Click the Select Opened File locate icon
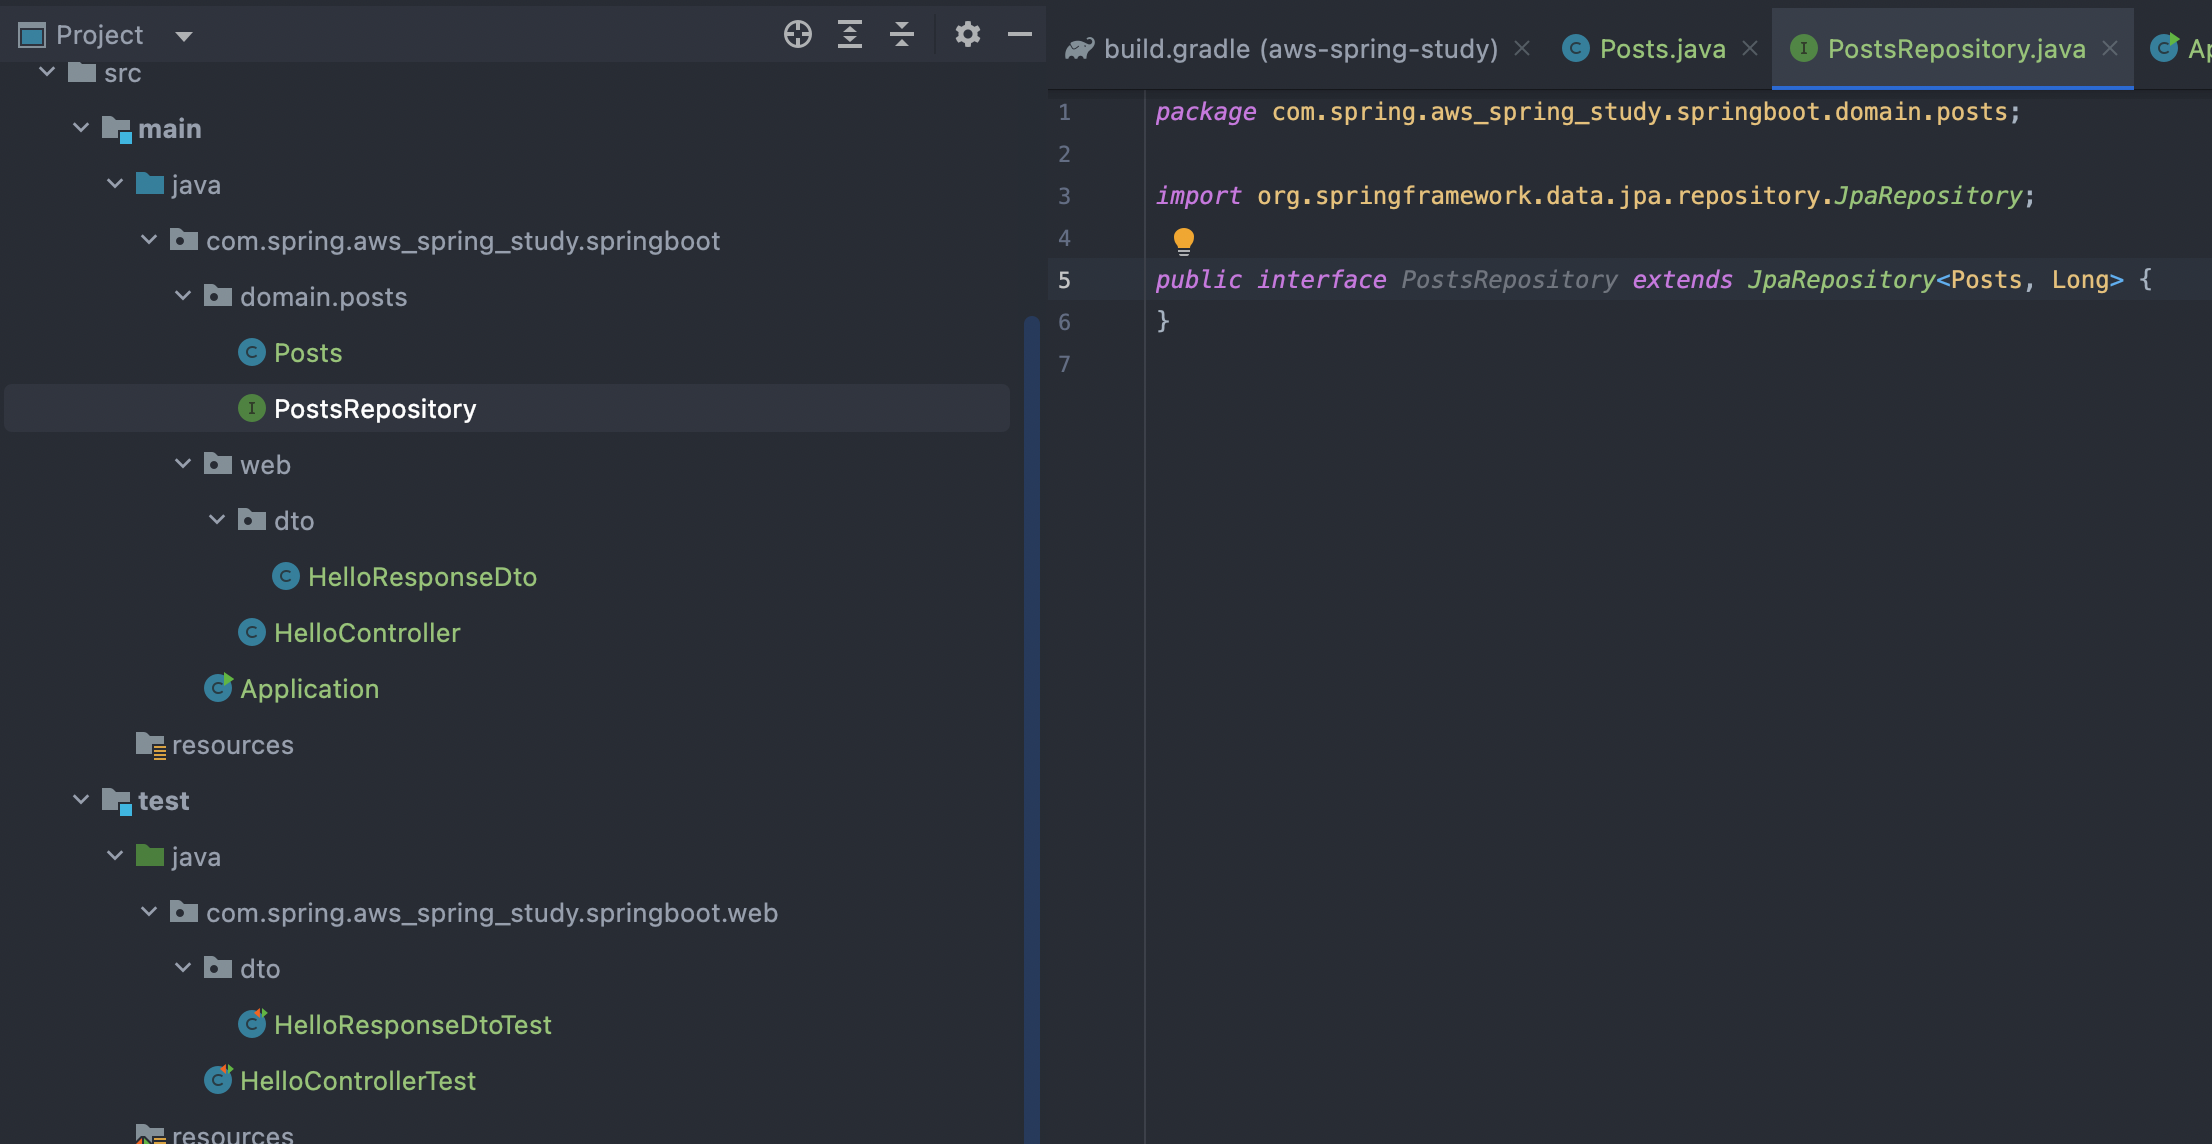Viewport: 2212px width, 1144px height. click(797, 35)
